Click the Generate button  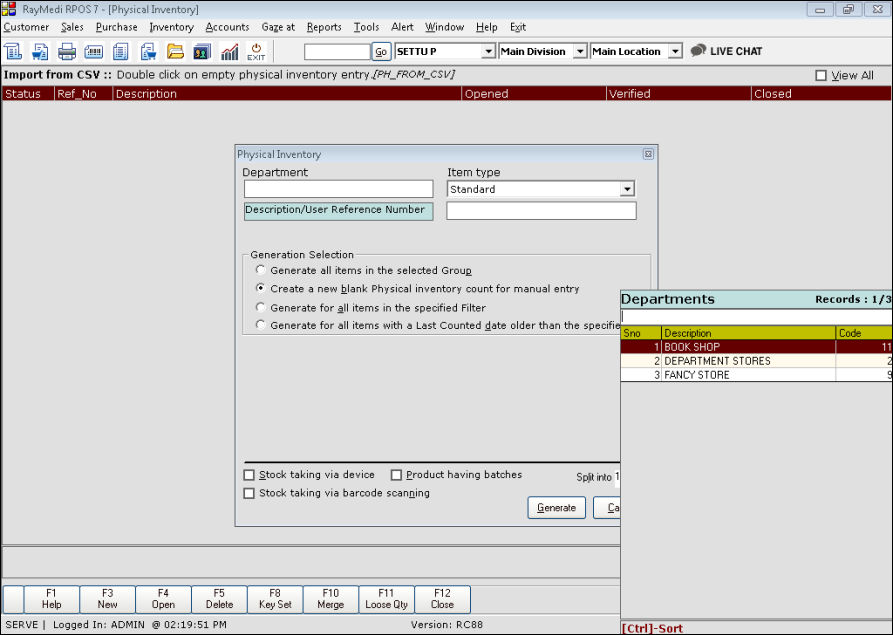(556, 508)
